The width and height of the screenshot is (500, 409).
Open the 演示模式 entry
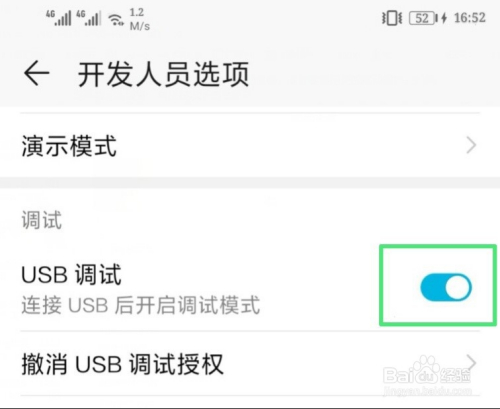pyautogui.click(x=250, y=145)
